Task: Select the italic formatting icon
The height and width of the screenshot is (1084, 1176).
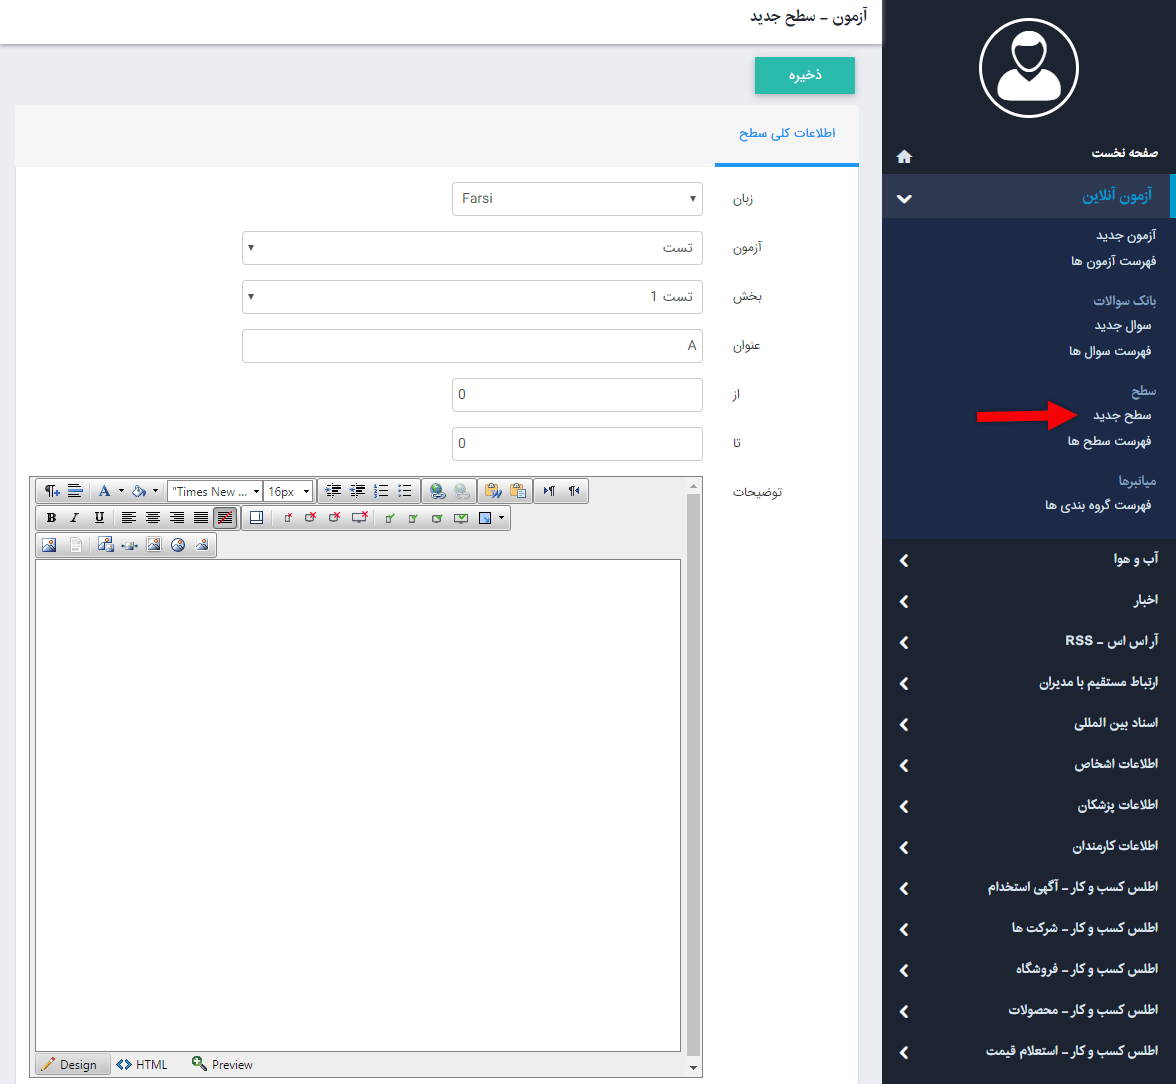Action: [74, 517]
